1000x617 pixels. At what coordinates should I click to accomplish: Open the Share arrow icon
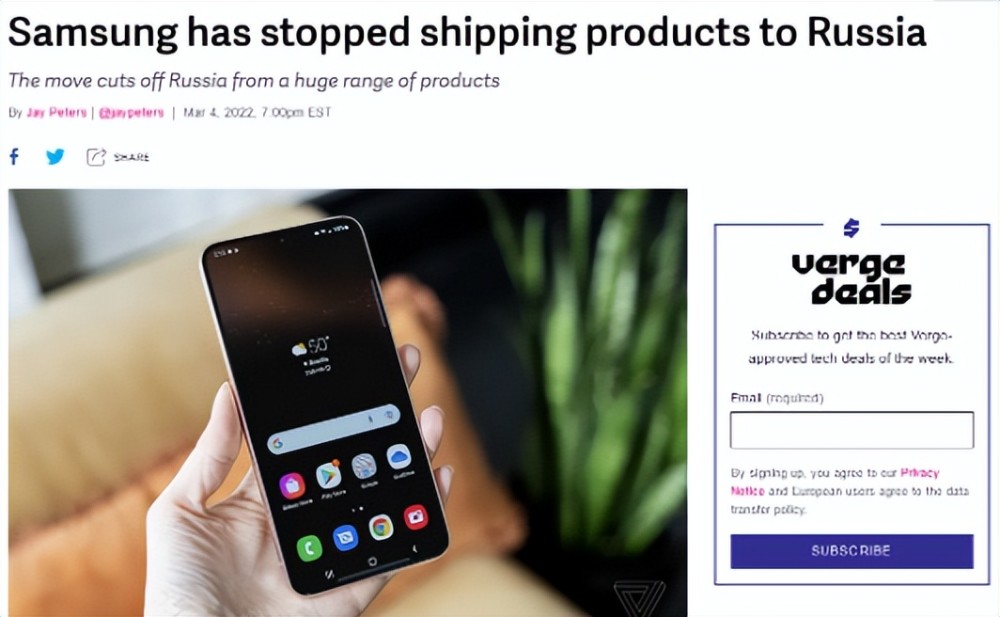96,157
